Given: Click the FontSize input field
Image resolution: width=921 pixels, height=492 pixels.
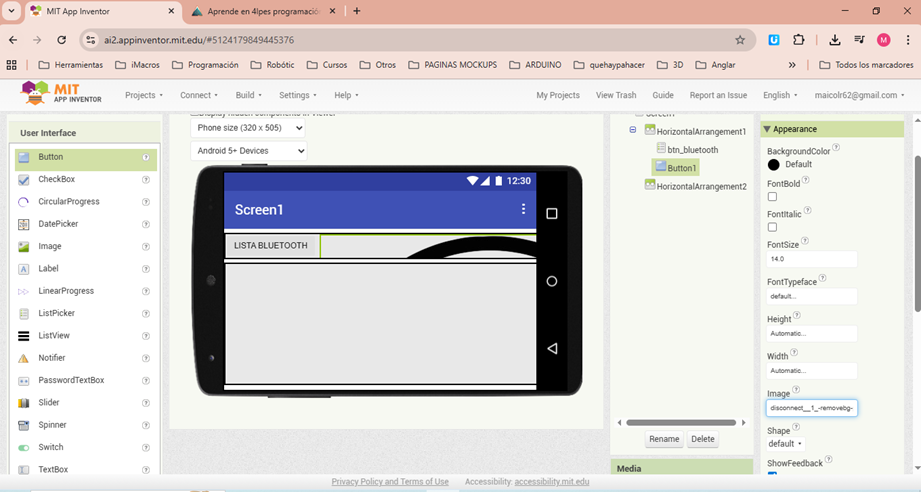Looking at the screenshot, I should (x=812, y=259).
